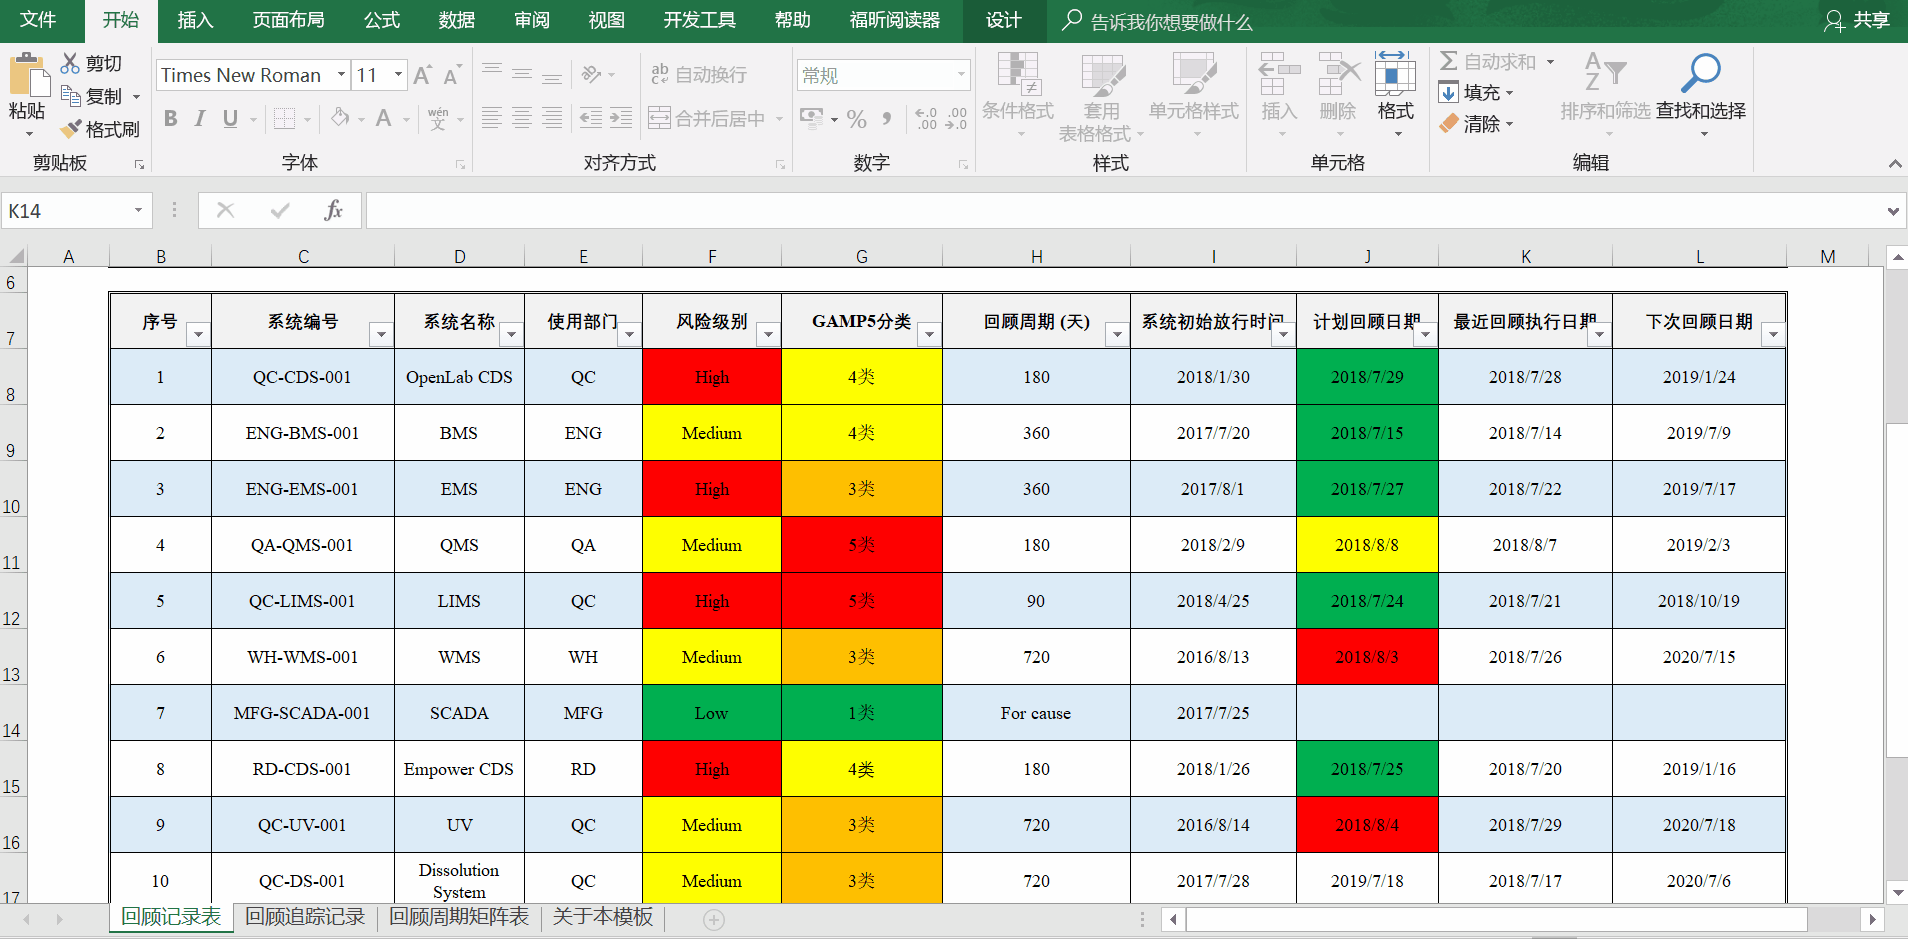Click Merge and Center (合并后居中)
The height and width of the screenshot is (939, 1908).
[x=707, y=118]
